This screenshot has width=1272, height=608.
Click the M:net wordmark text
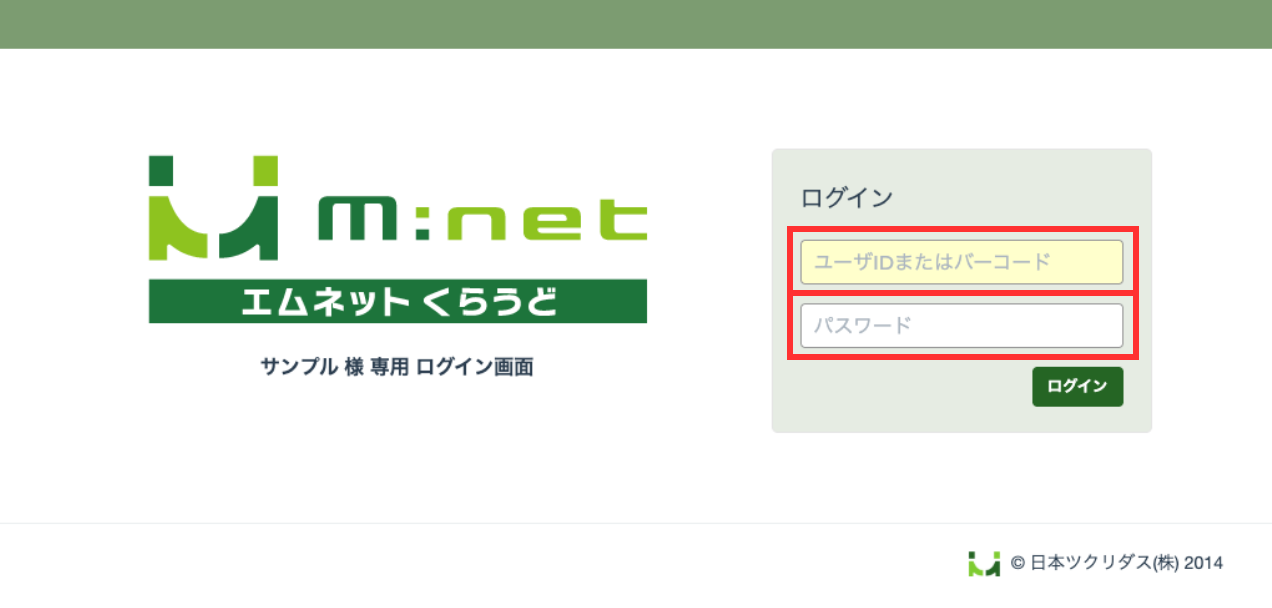[482, 219]
